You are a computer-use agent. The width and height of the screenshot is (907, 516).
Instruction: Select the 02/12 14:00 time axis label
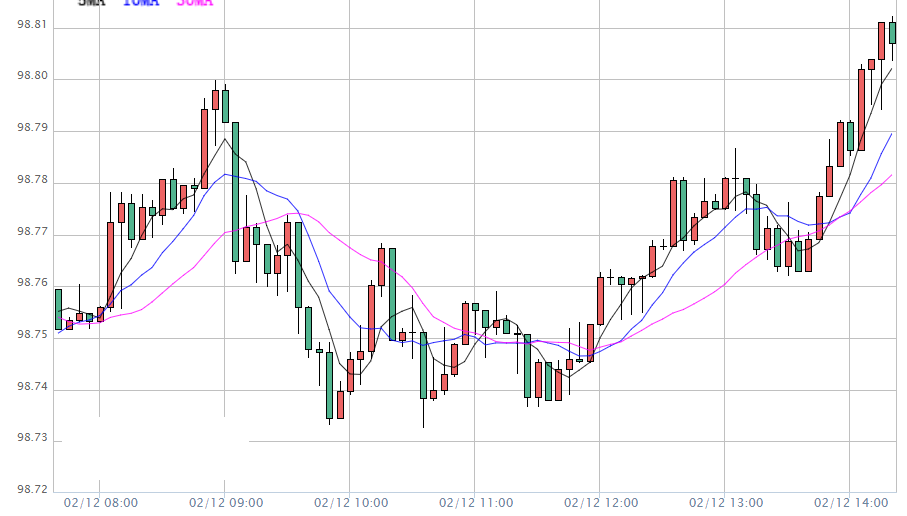pyautogui.click(x=851, y=503)
